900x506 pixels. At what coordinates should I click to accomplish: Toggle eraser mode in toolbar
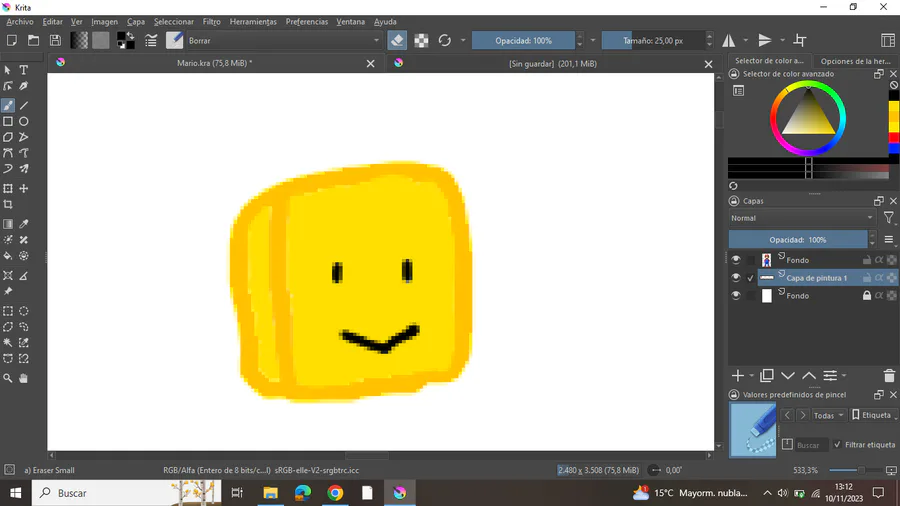point(397,41)
